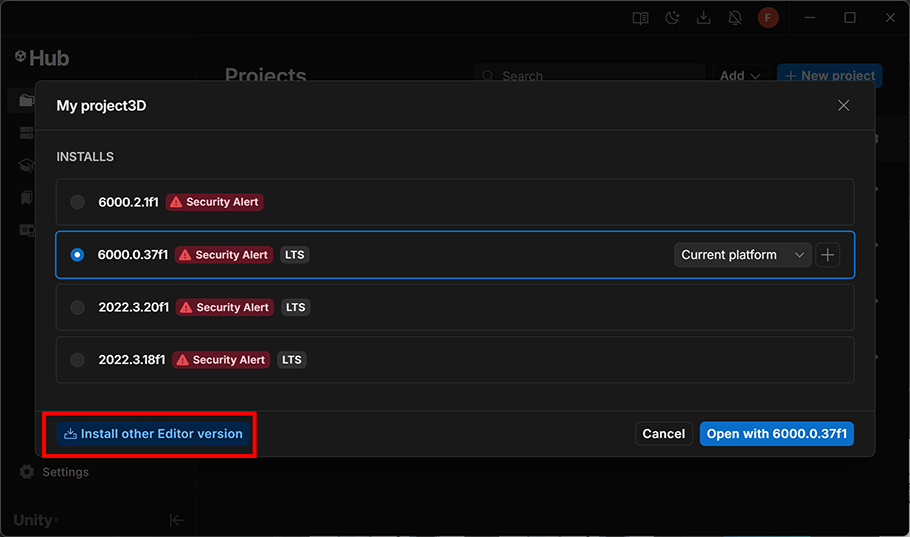Viewport: 910px width, 537px height.
Task: Open the user account avatar F
Action: 768,18
